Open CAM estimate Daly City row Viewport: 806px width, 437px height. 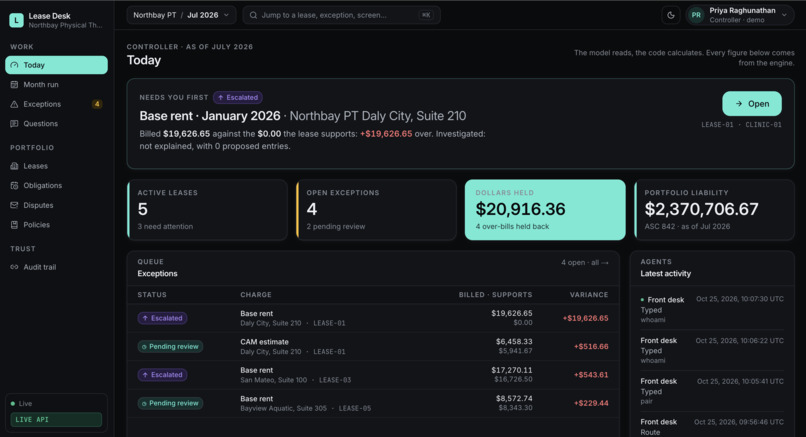point(373,347)
